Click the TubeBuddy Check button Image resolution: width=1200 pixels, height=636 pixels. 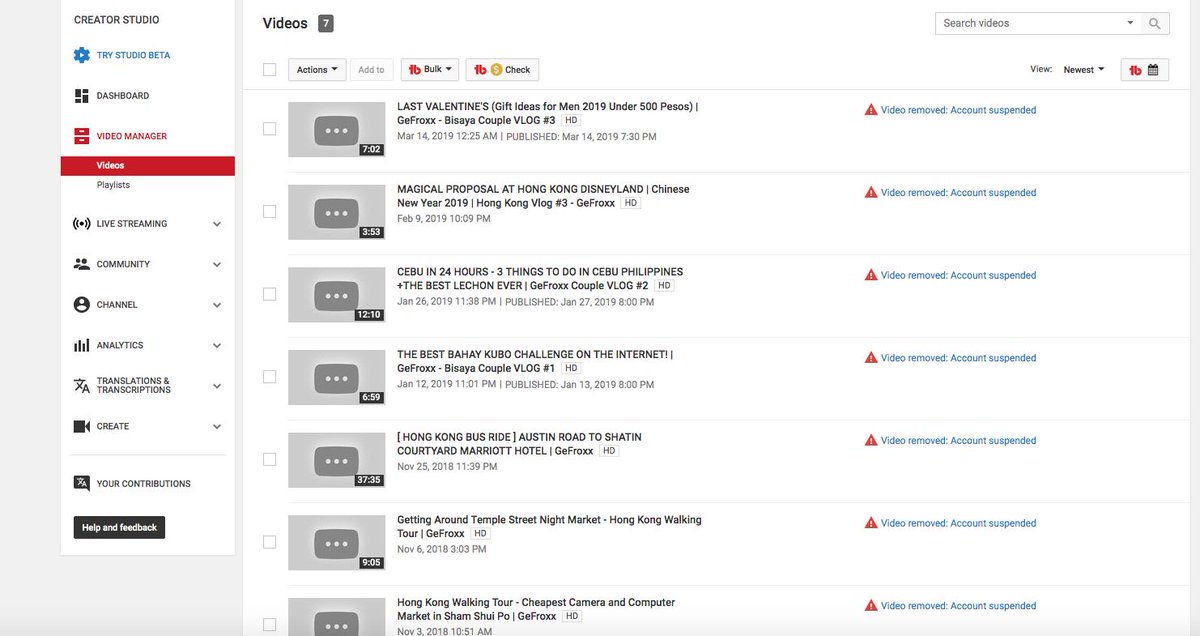[x=502, y=70]
